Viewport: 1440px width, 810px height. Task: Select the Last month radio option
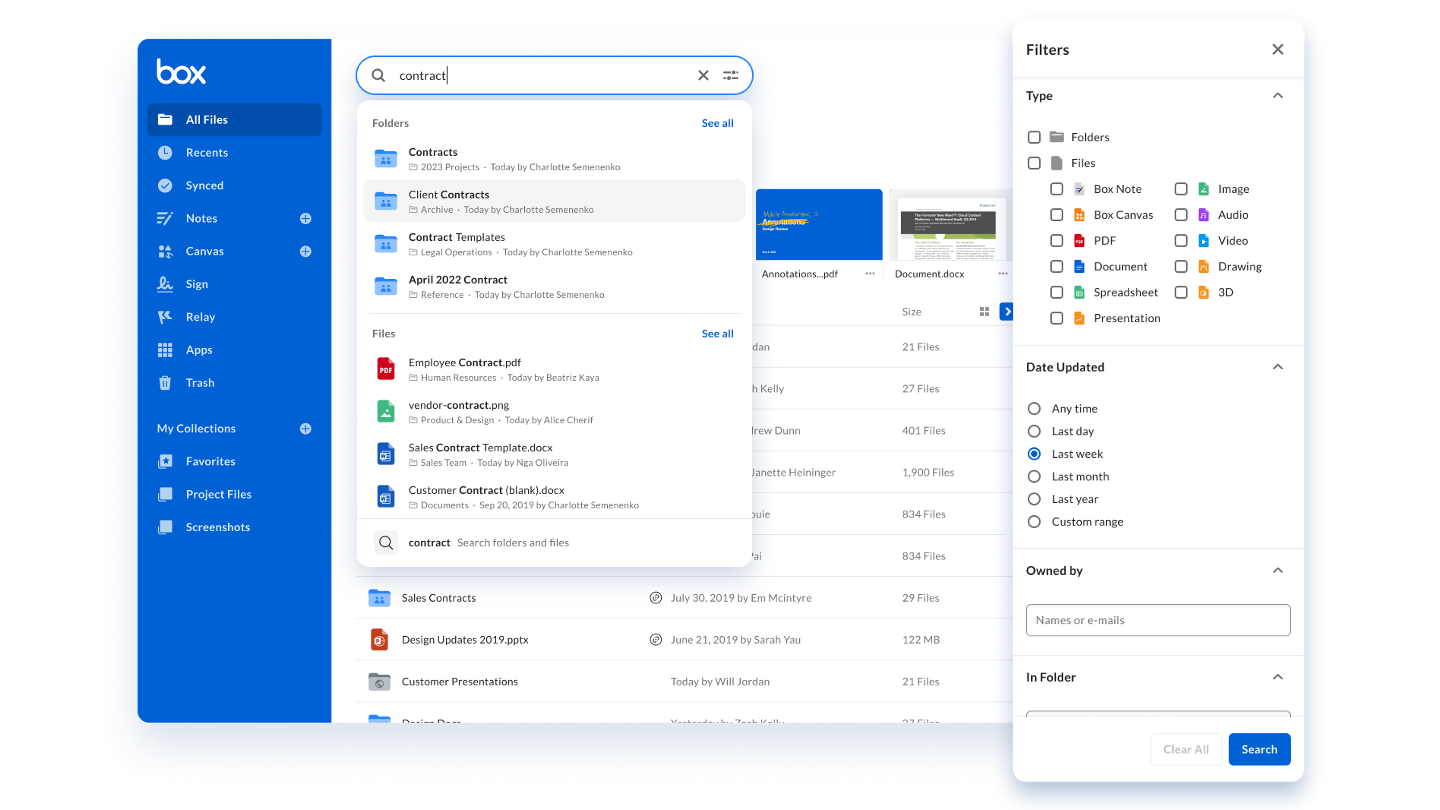point(1034,477)
